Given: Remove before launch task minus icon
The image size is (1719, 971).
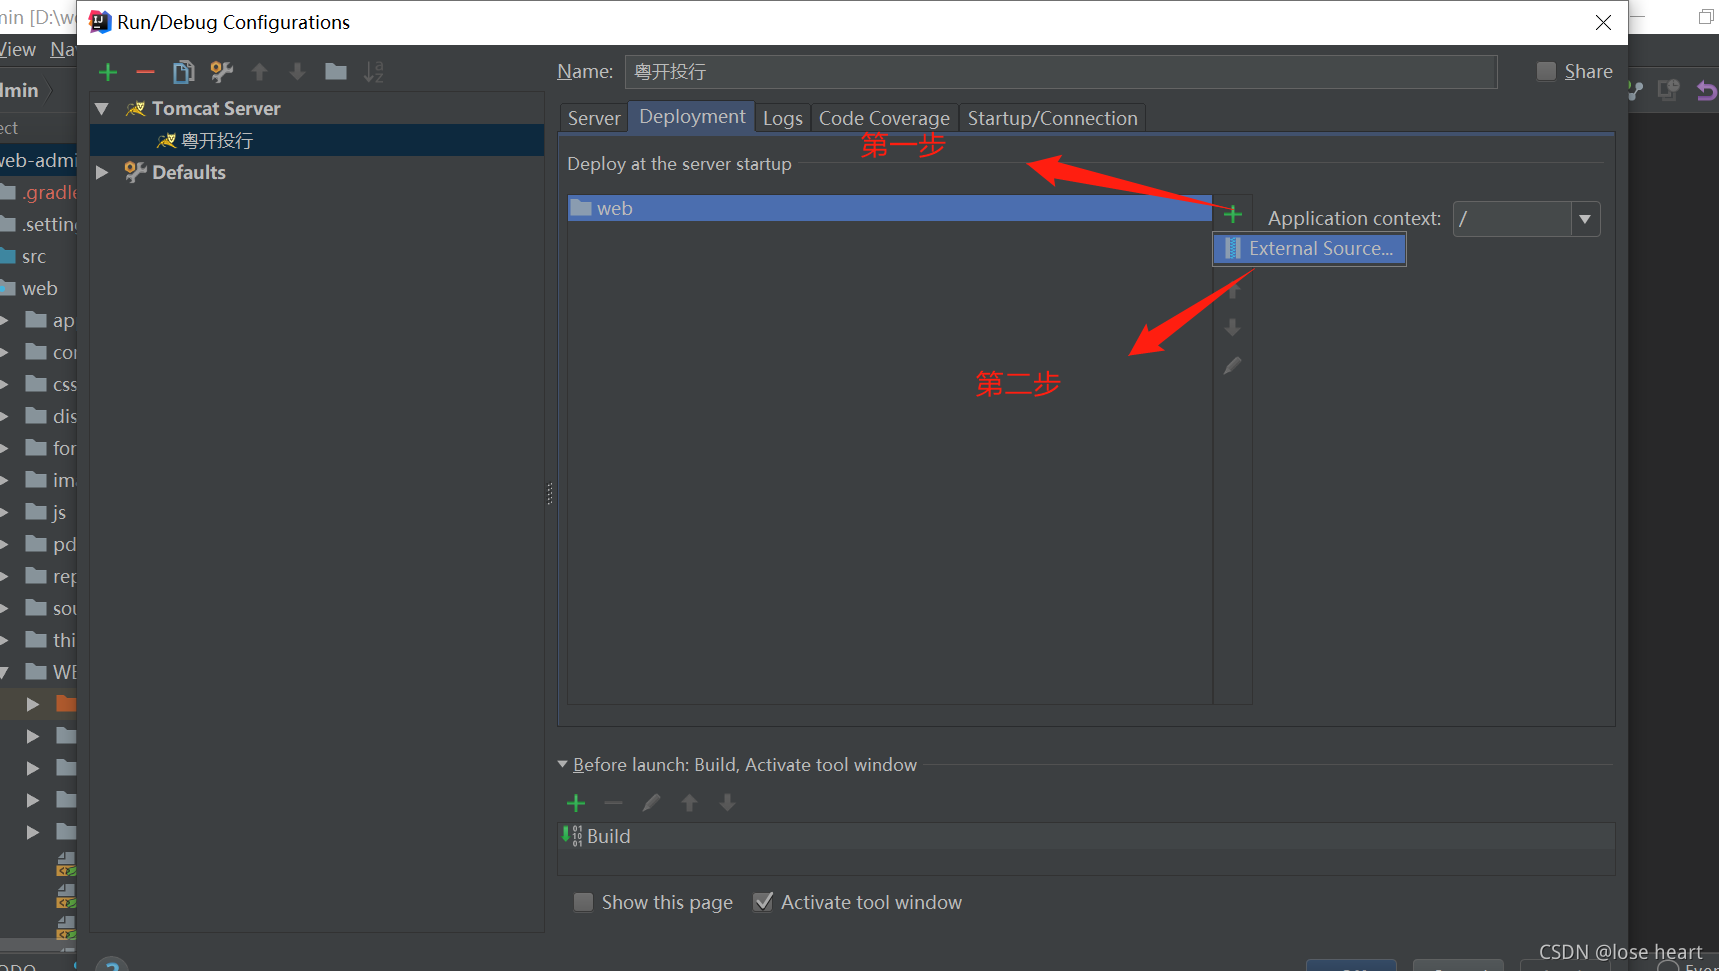Looking at the screenshot, I should 613,803.
